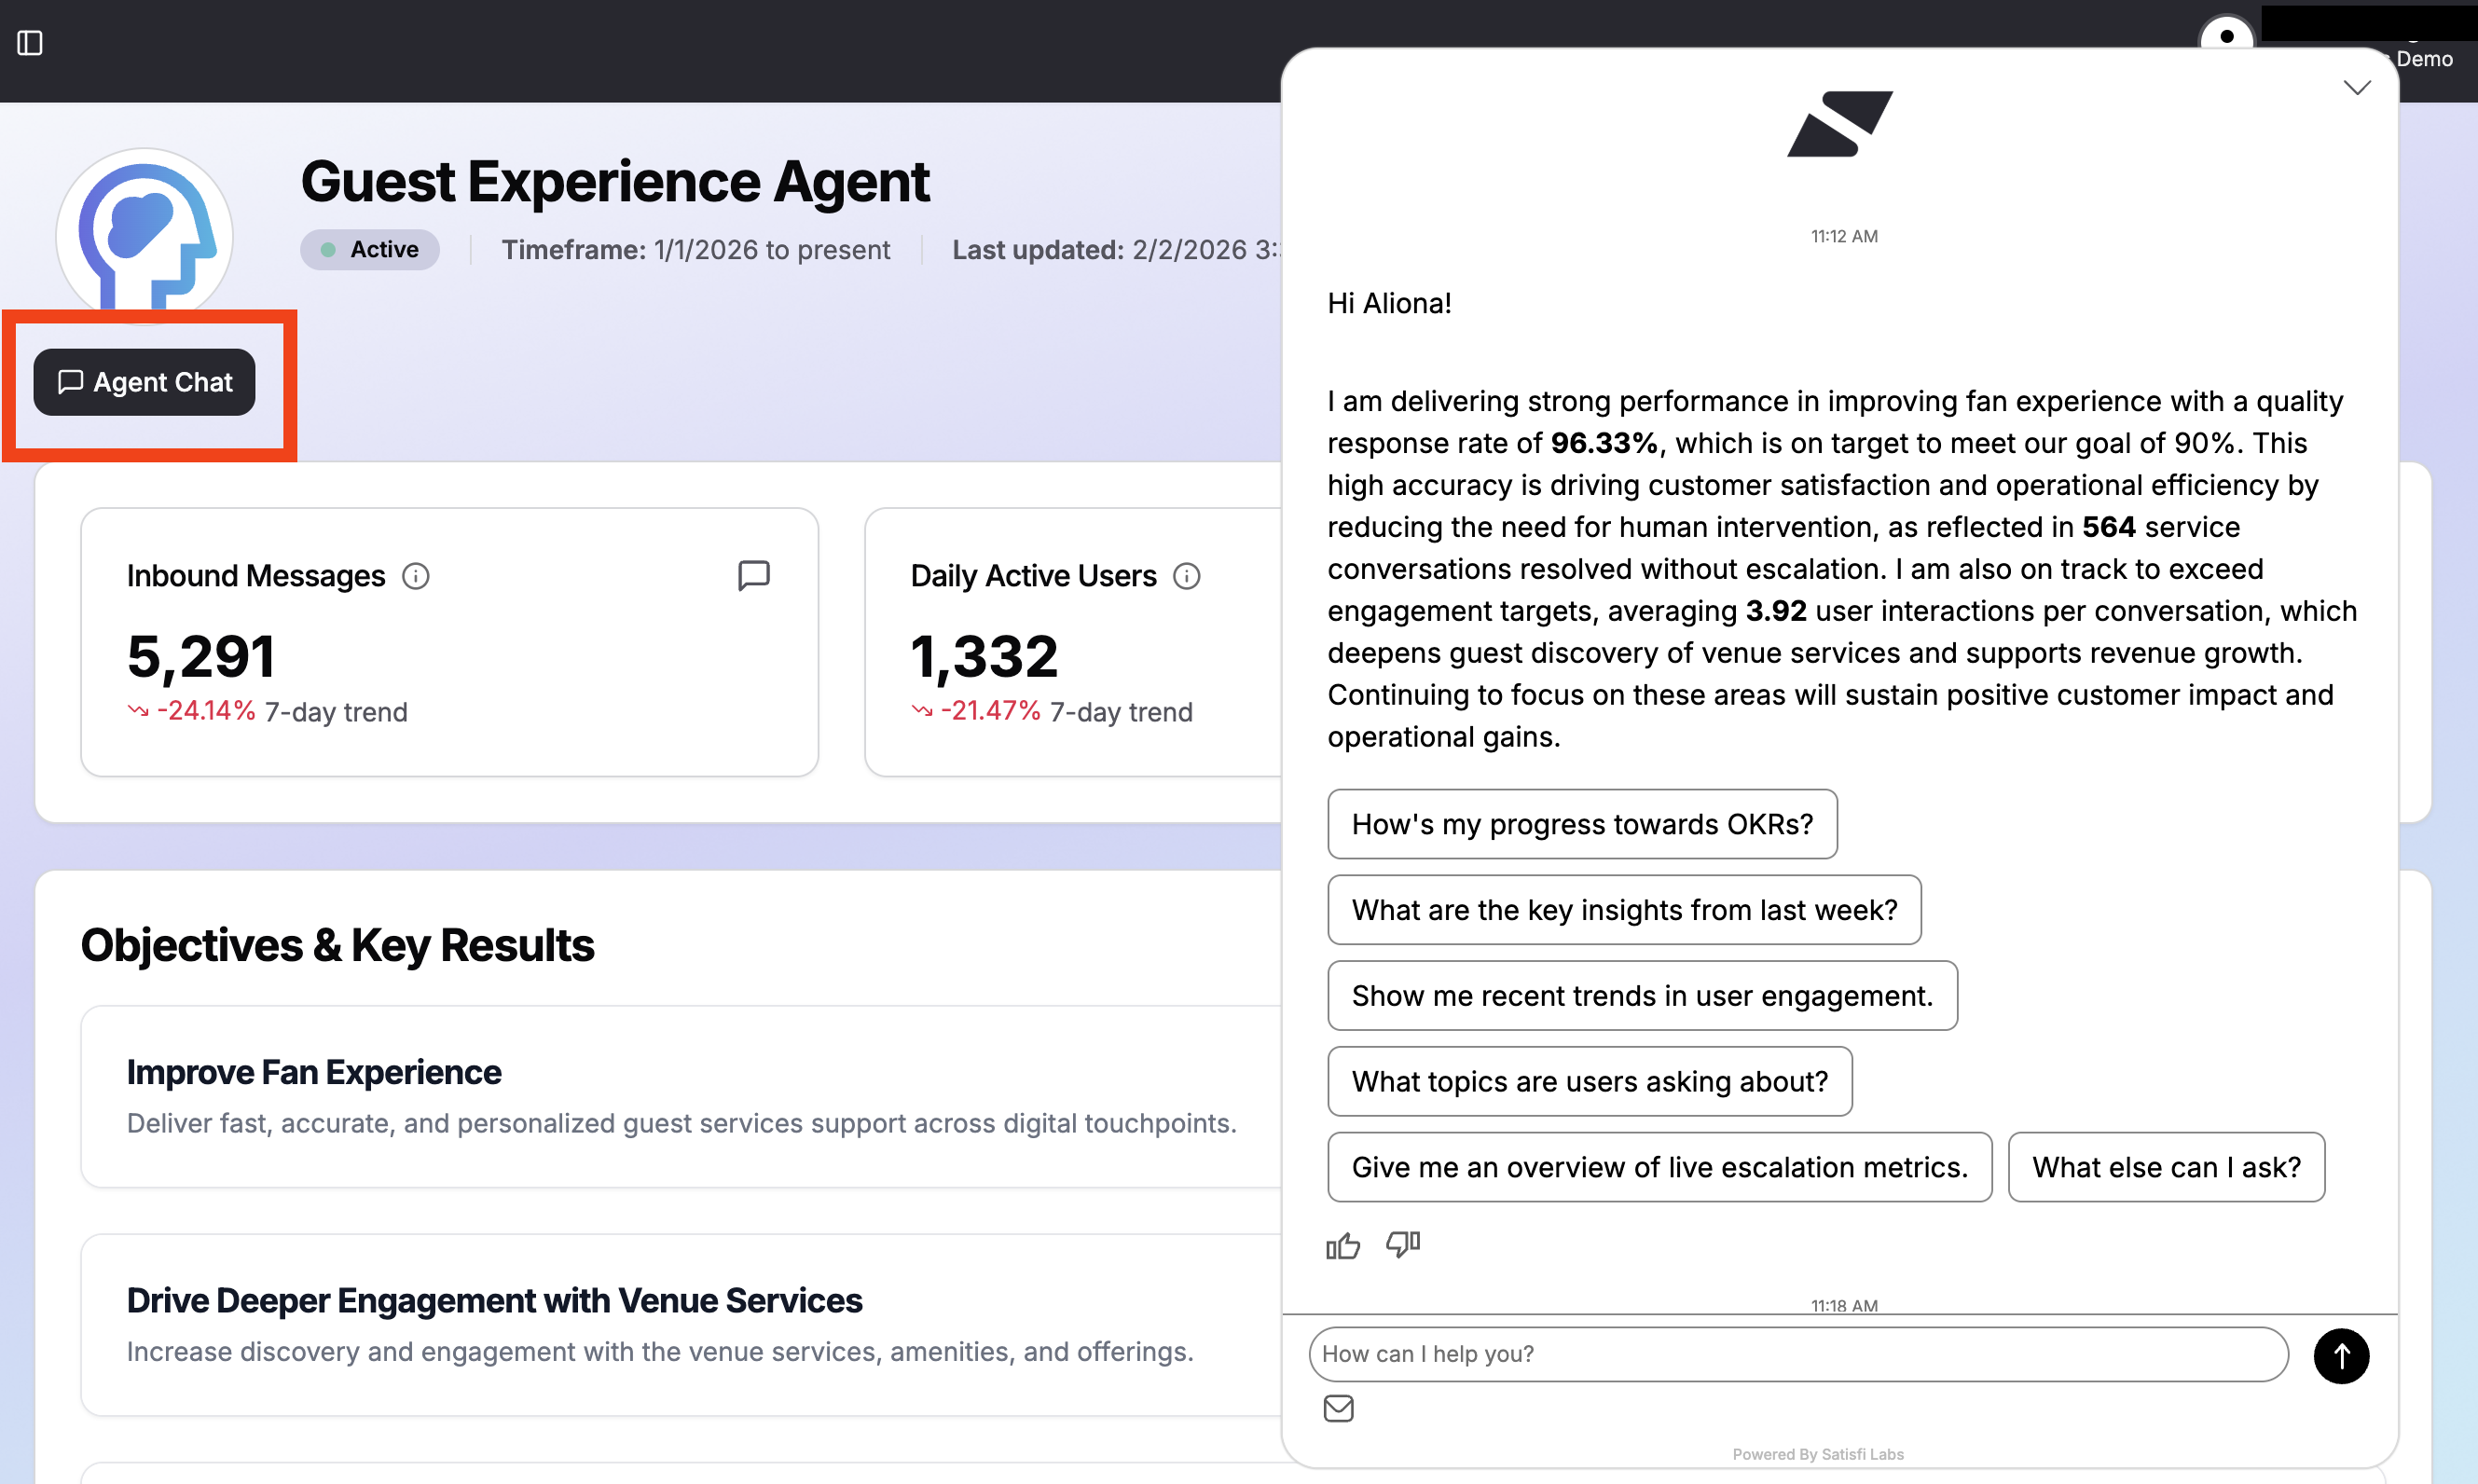
Task: Select "How's my progress towards OKRs?" suggestion
Action: [x=1582, y=824]
